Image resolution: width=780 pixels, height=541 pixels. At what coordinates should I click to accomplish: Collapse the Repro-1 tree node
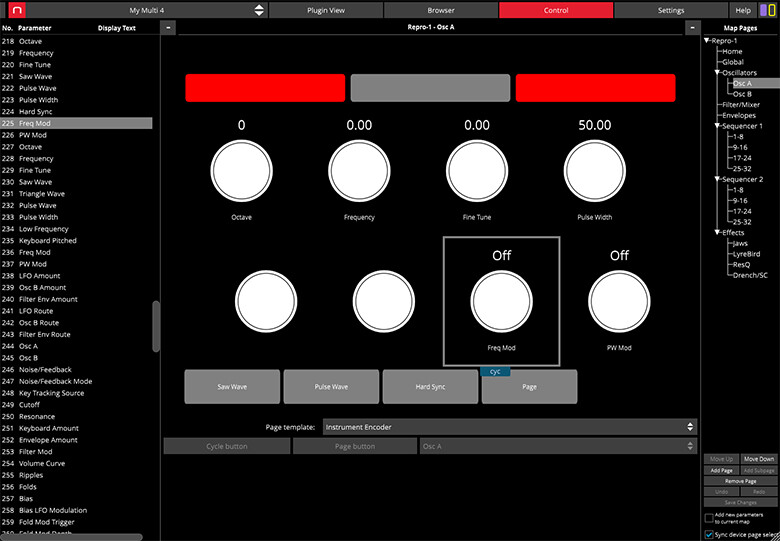tap(707, 41)
